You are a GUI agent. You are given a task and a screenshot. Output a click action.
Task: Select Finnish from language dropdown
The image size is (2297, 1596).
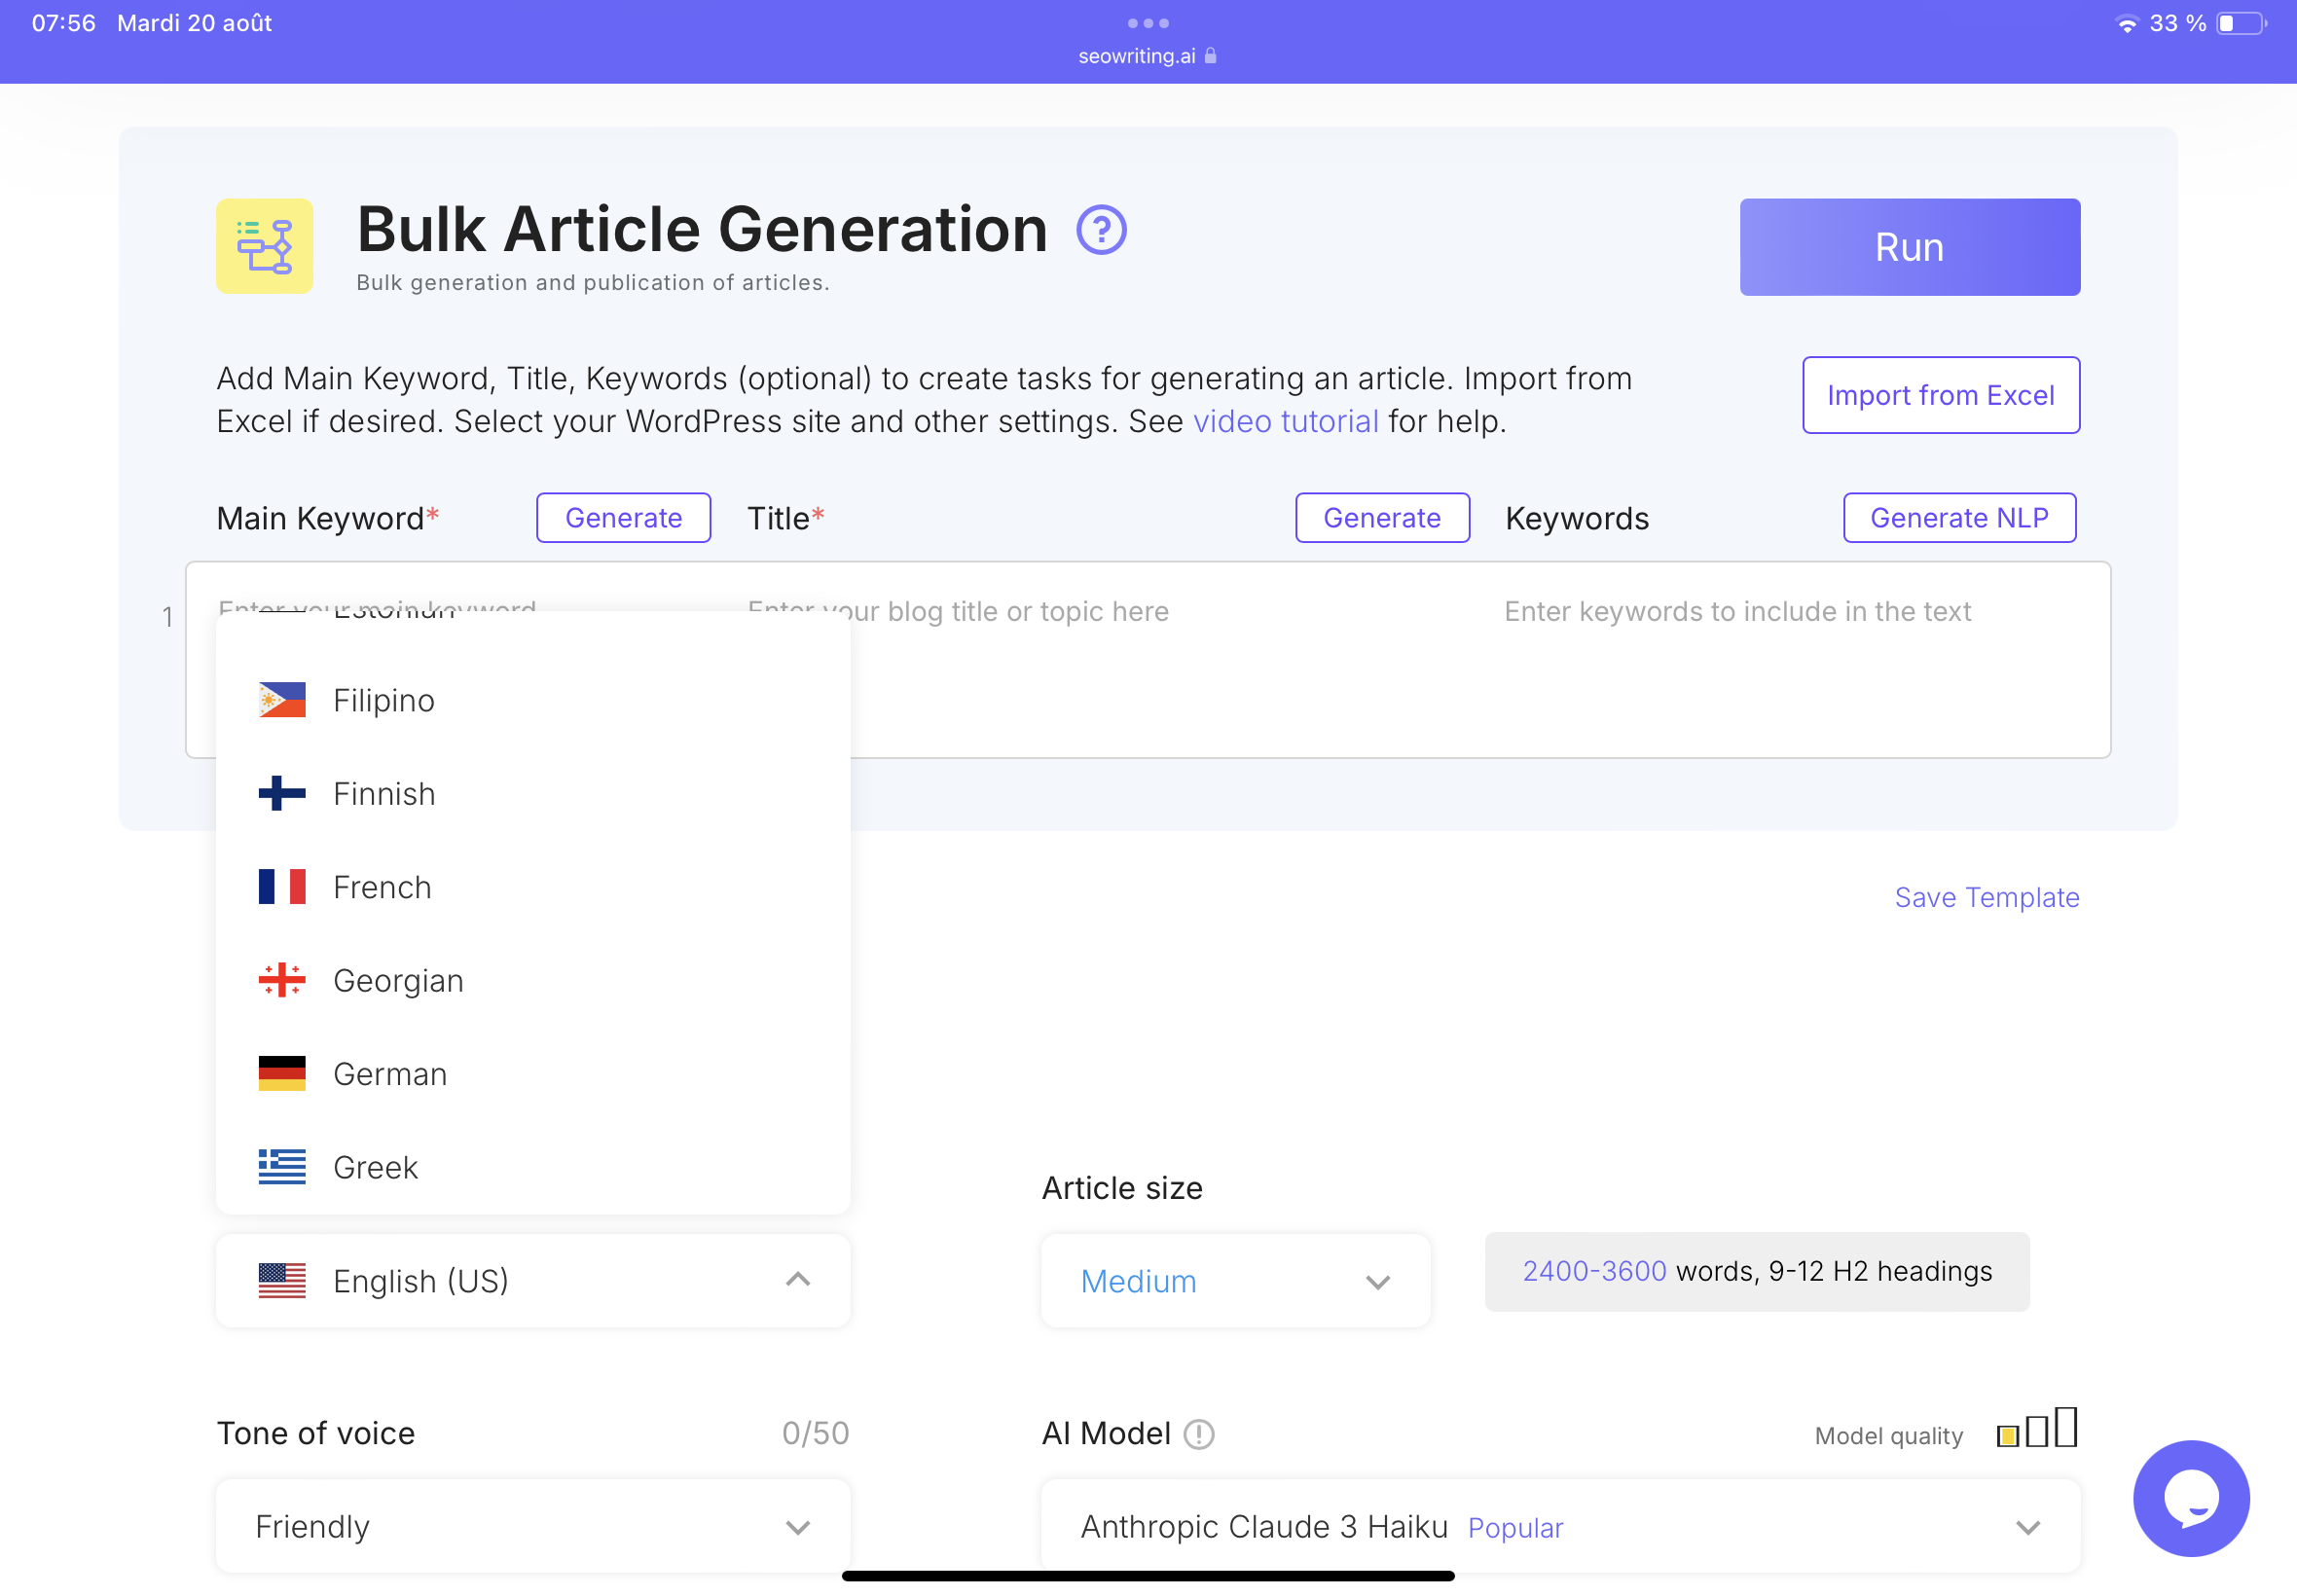pyautogui.click(x=383, y=794)
